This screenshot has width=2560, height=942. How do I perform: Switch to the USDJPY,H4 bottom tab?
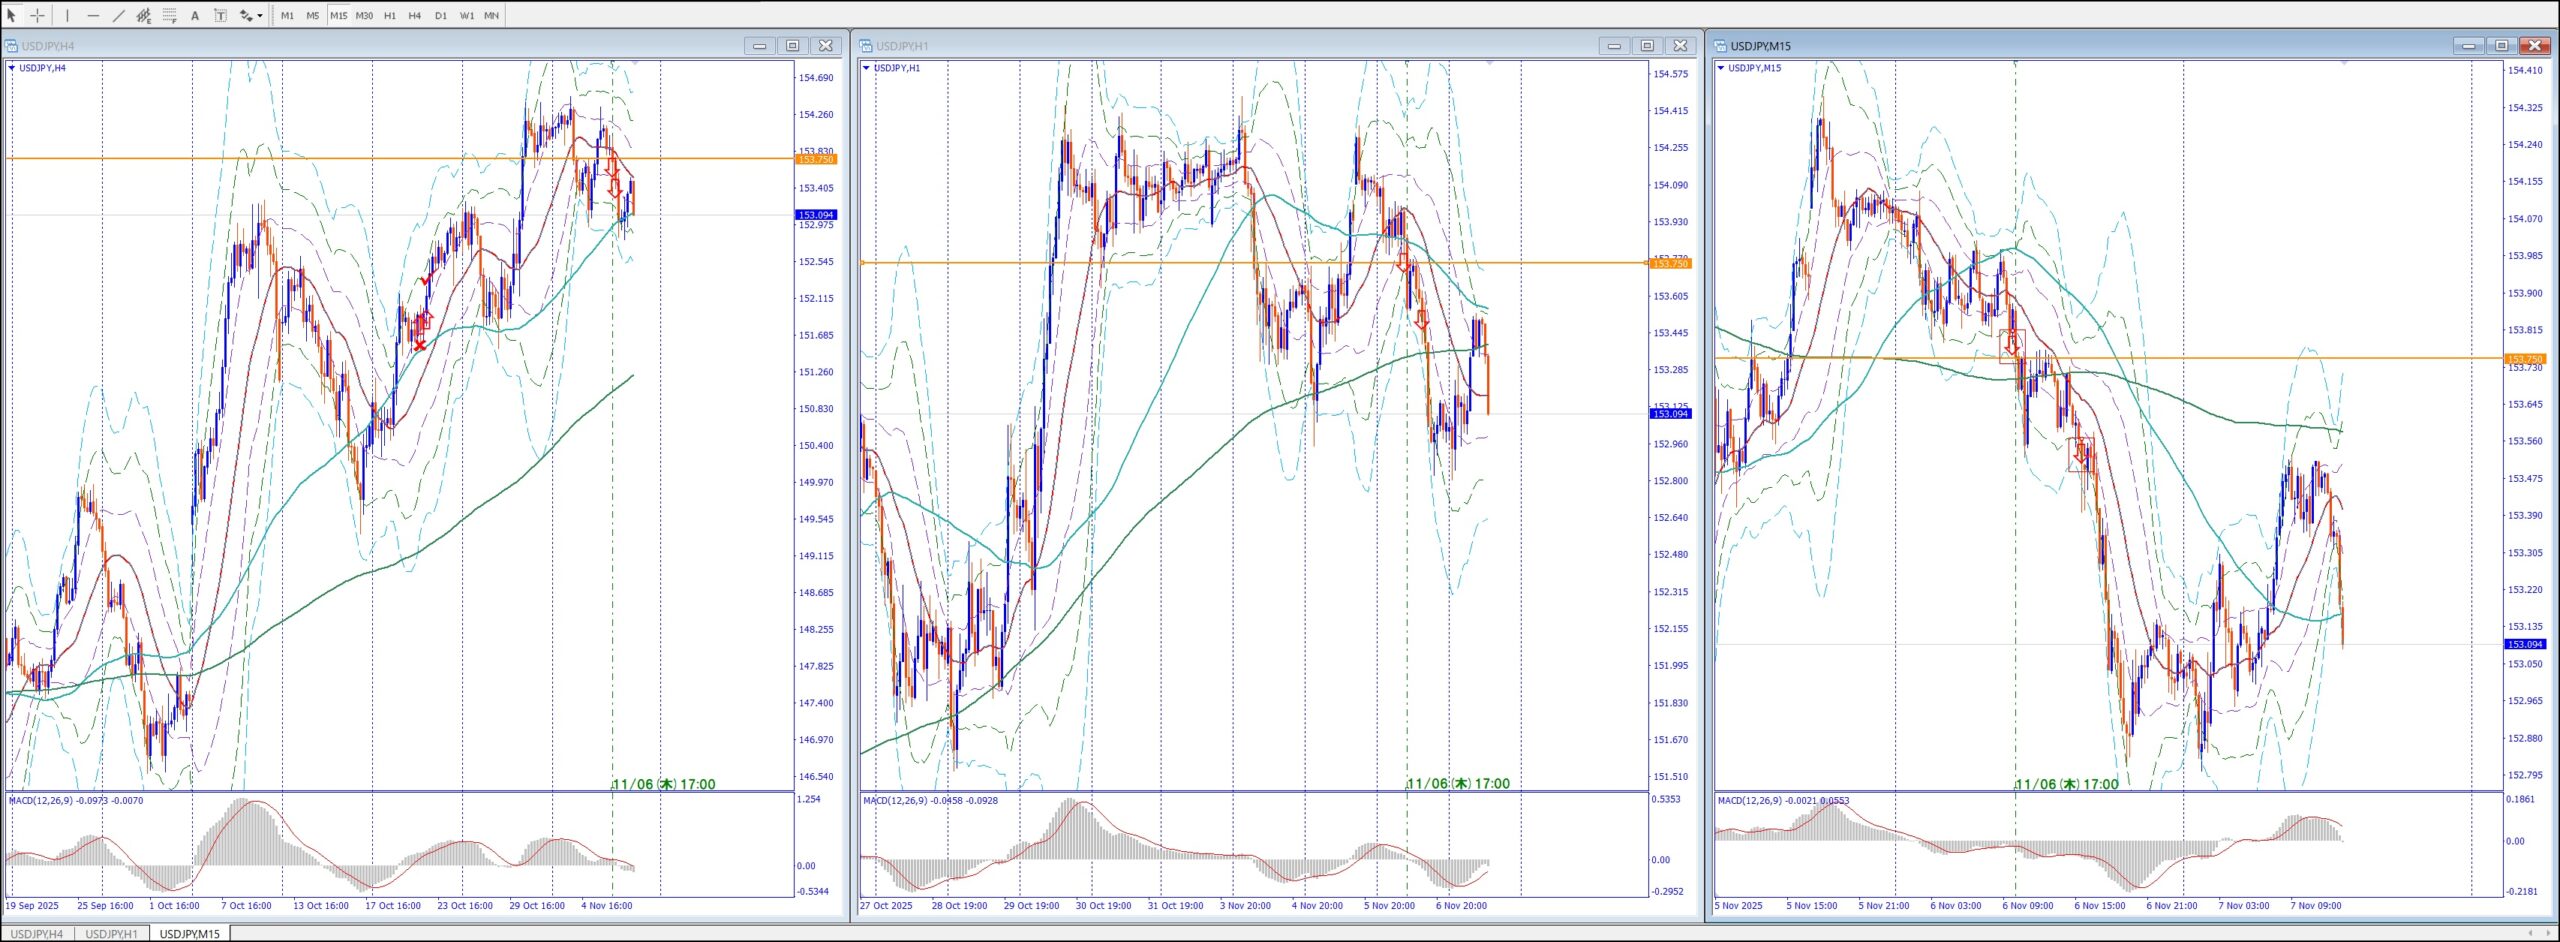[x=37, y=934]
